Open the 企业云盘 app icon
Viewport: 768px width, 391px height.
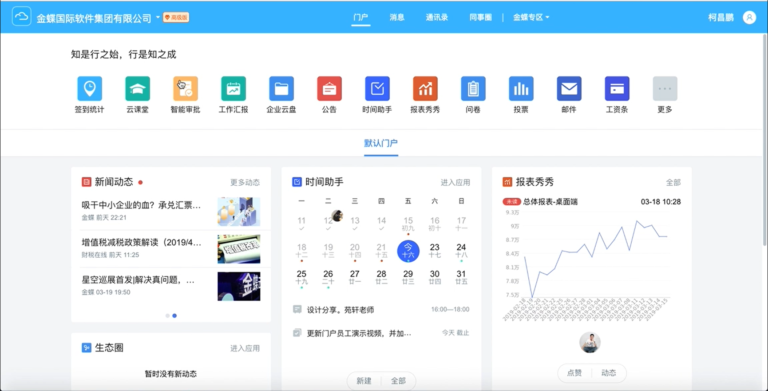tap(282, 89)
